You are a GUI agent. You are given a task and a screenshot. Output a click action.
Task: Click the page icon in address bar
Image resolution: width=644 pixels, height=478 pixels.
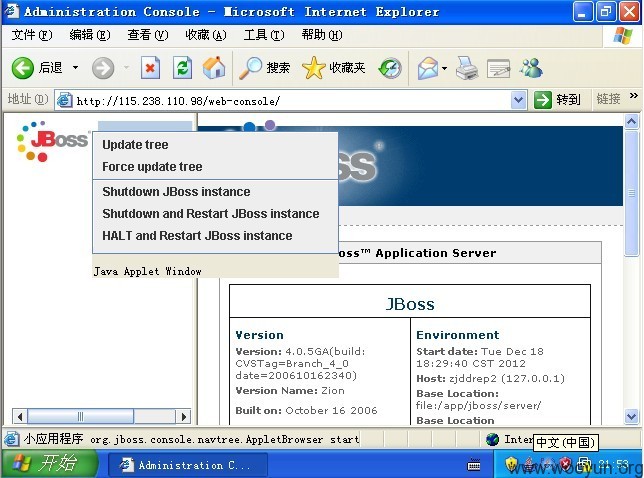pos(64,100)
